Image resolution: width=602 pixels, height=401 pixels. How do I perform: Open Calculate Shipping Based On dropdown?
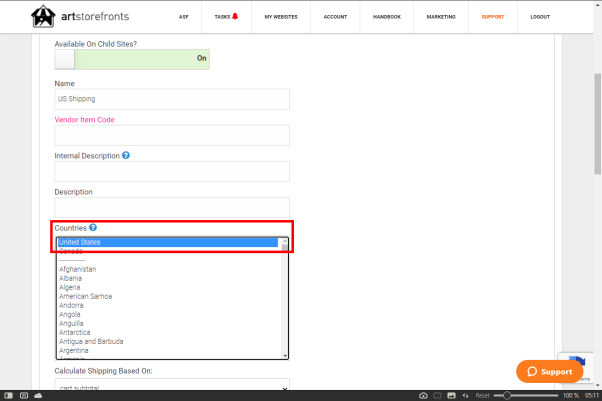coord(171,388)
